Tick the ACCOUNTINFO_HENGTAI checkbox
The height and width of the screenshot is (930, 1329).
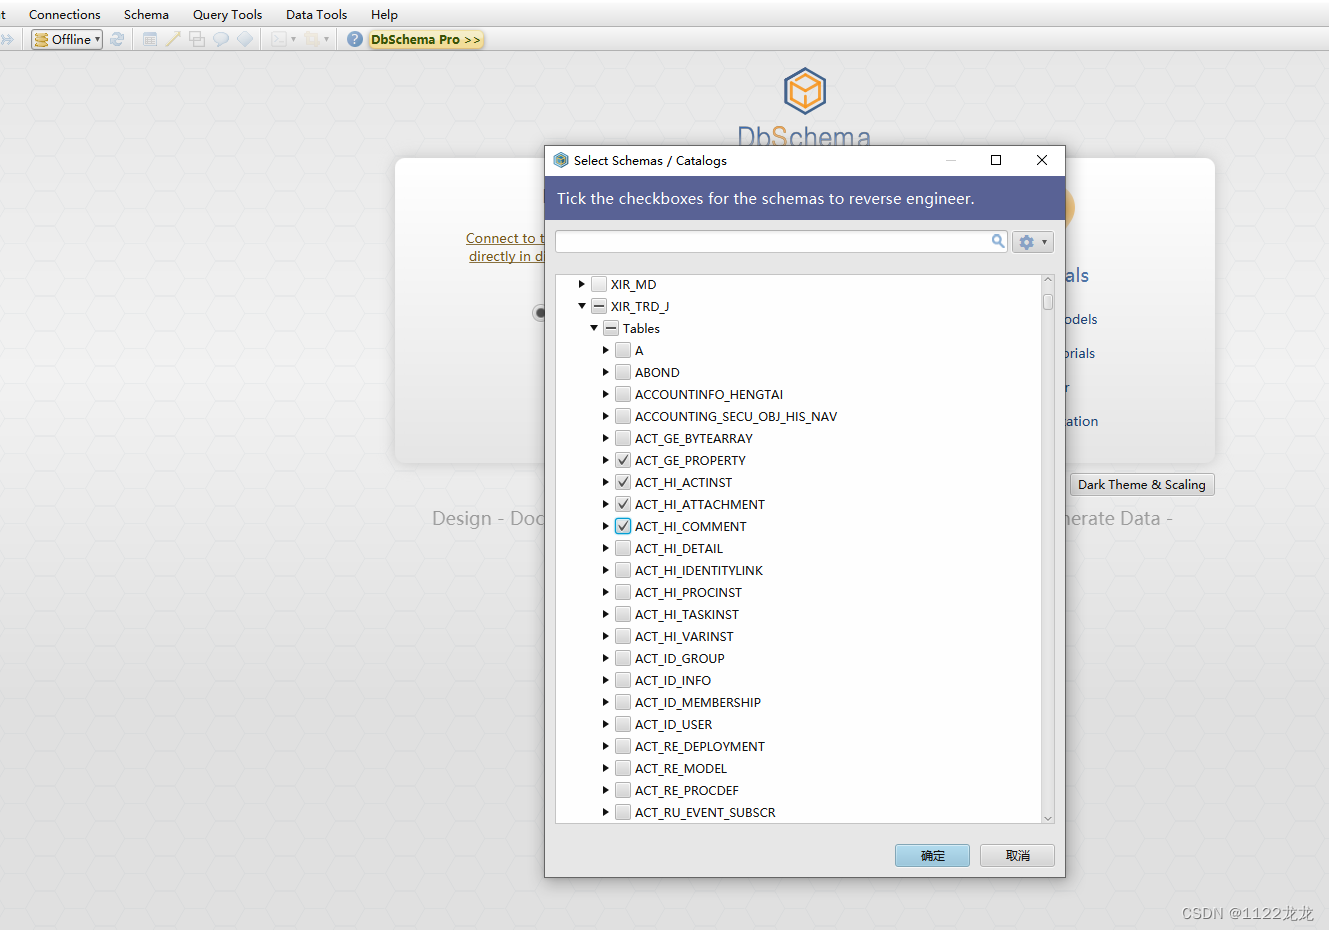coord(623,394)
